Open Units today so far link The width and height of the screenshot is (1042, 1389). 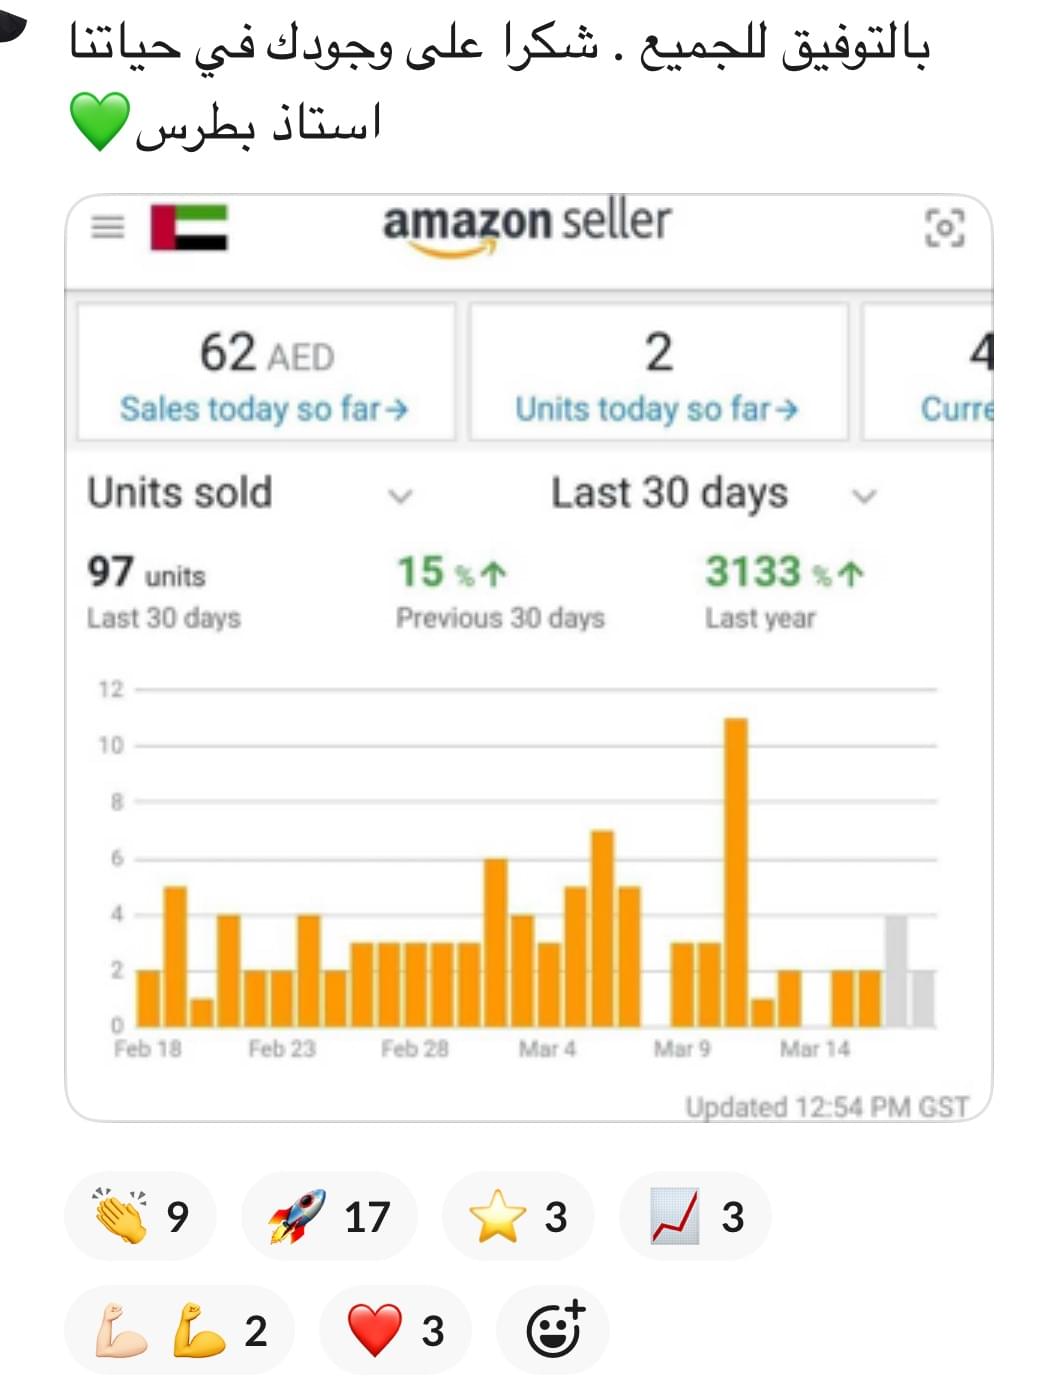click(x=657, y=409)
